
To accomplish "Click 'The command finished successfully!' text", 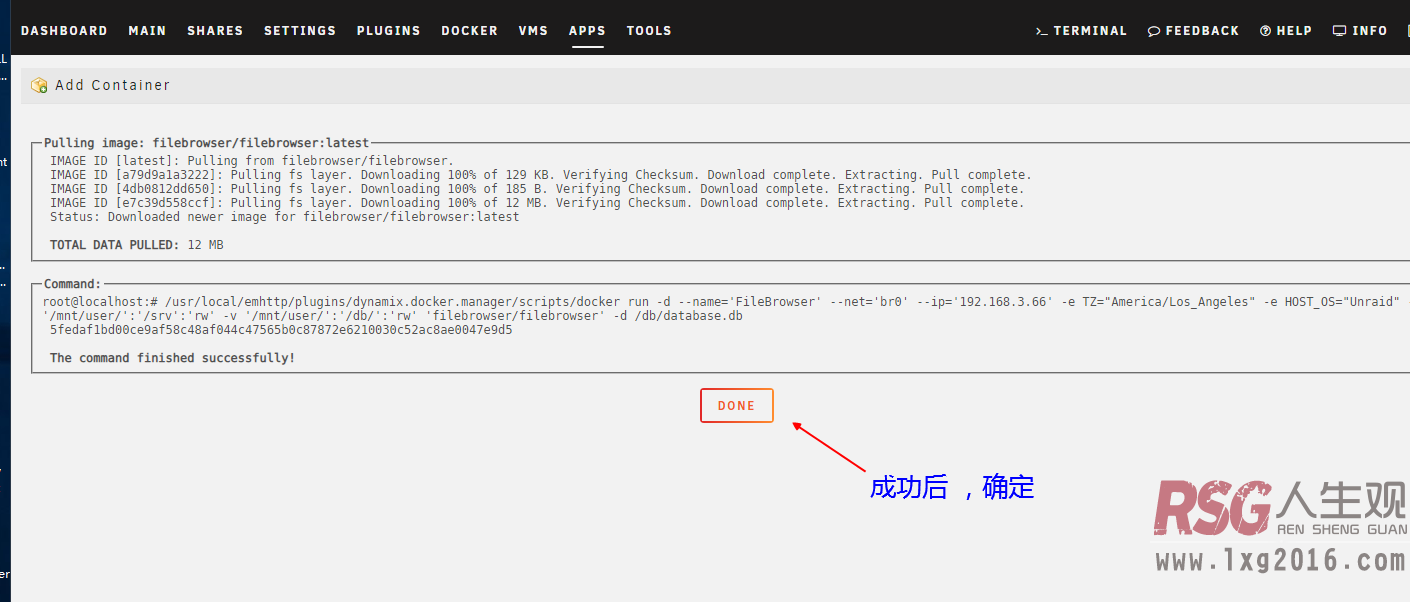I will click(173, 358).
